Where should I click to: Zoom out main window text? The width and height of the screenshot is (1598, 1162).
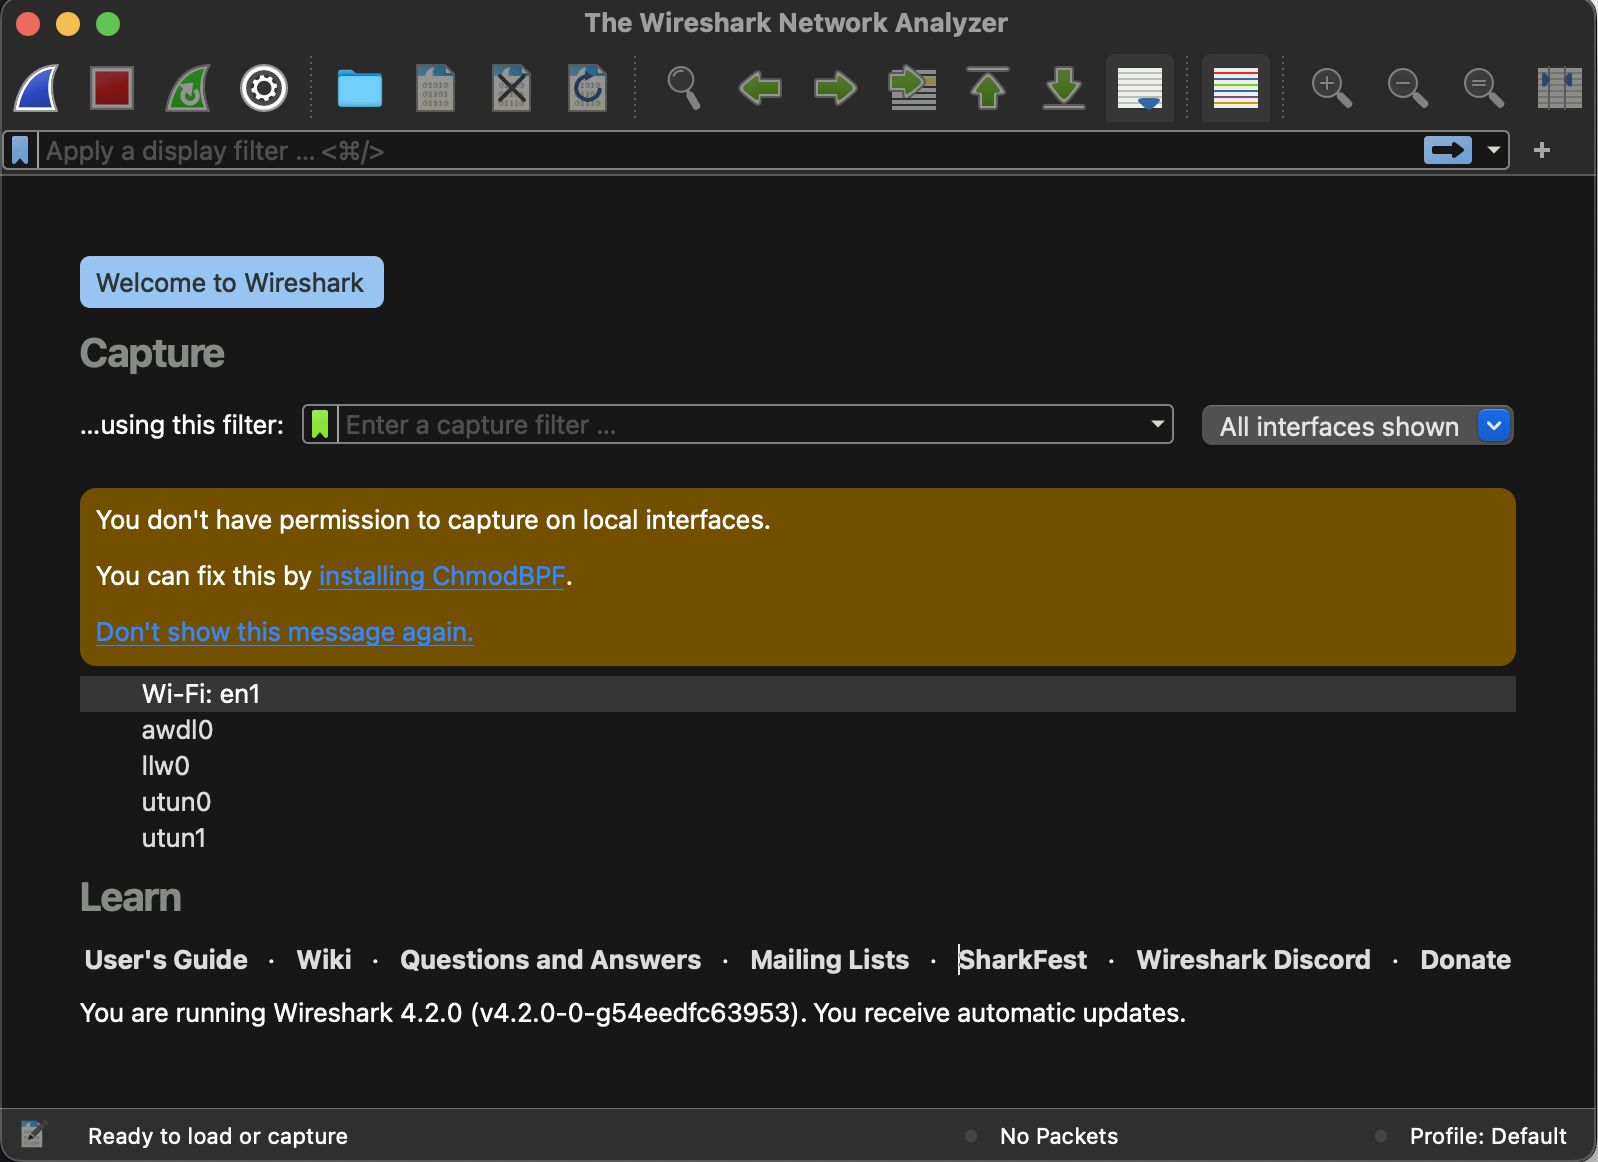point(1408,88)
